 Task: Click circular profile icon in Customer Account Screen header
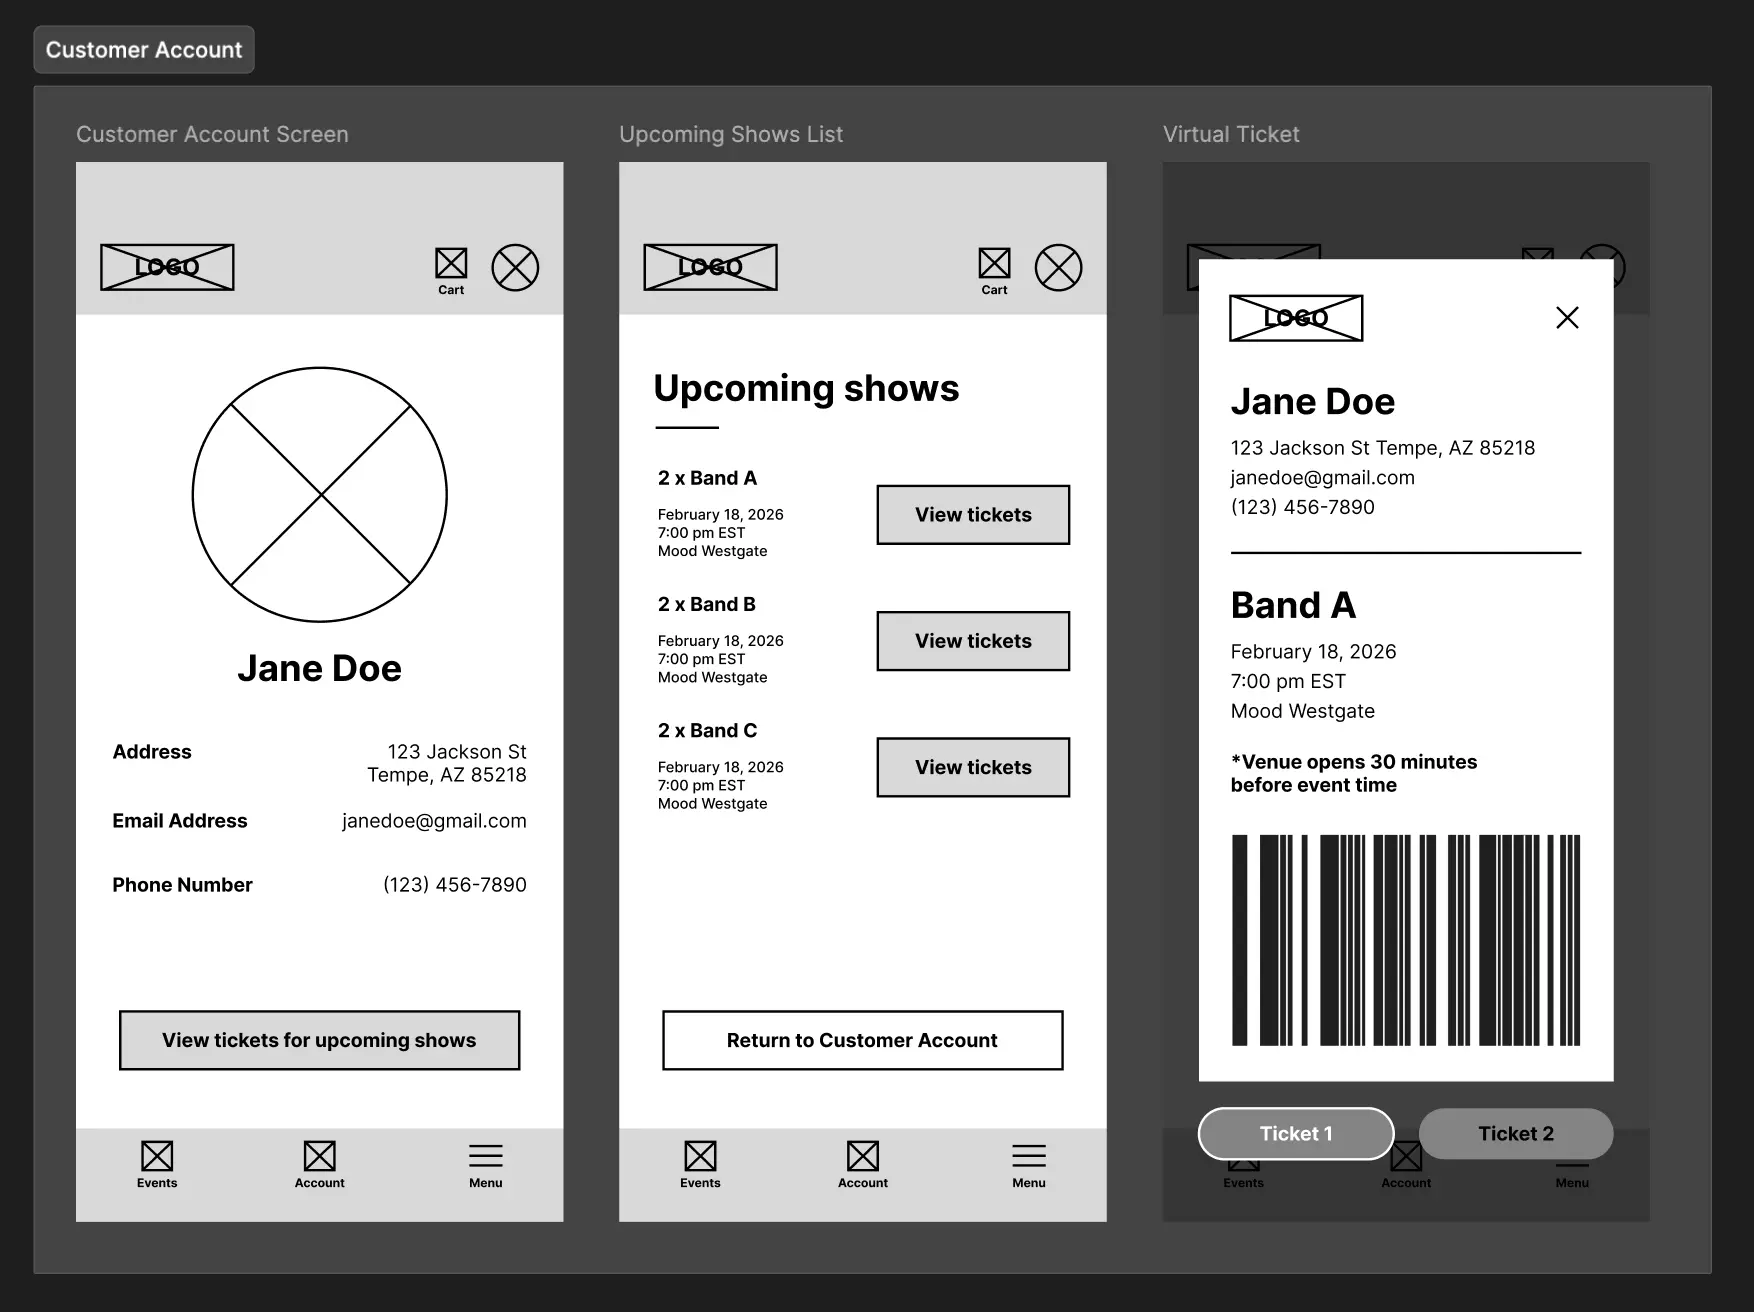(x=515, y=268)
